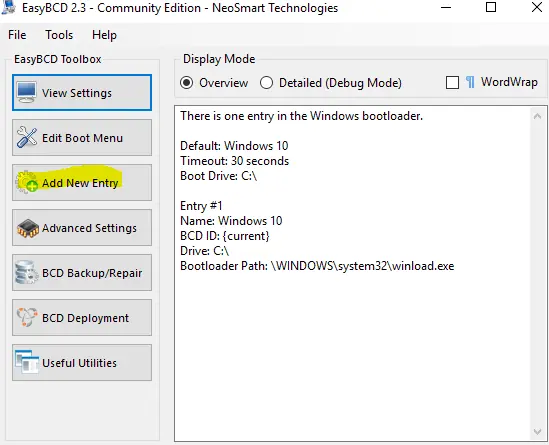549x445 pixels.
Task: Click the wrench and screwdriver Edit Boot Menu icon
Action: click(x=27, y=137)
